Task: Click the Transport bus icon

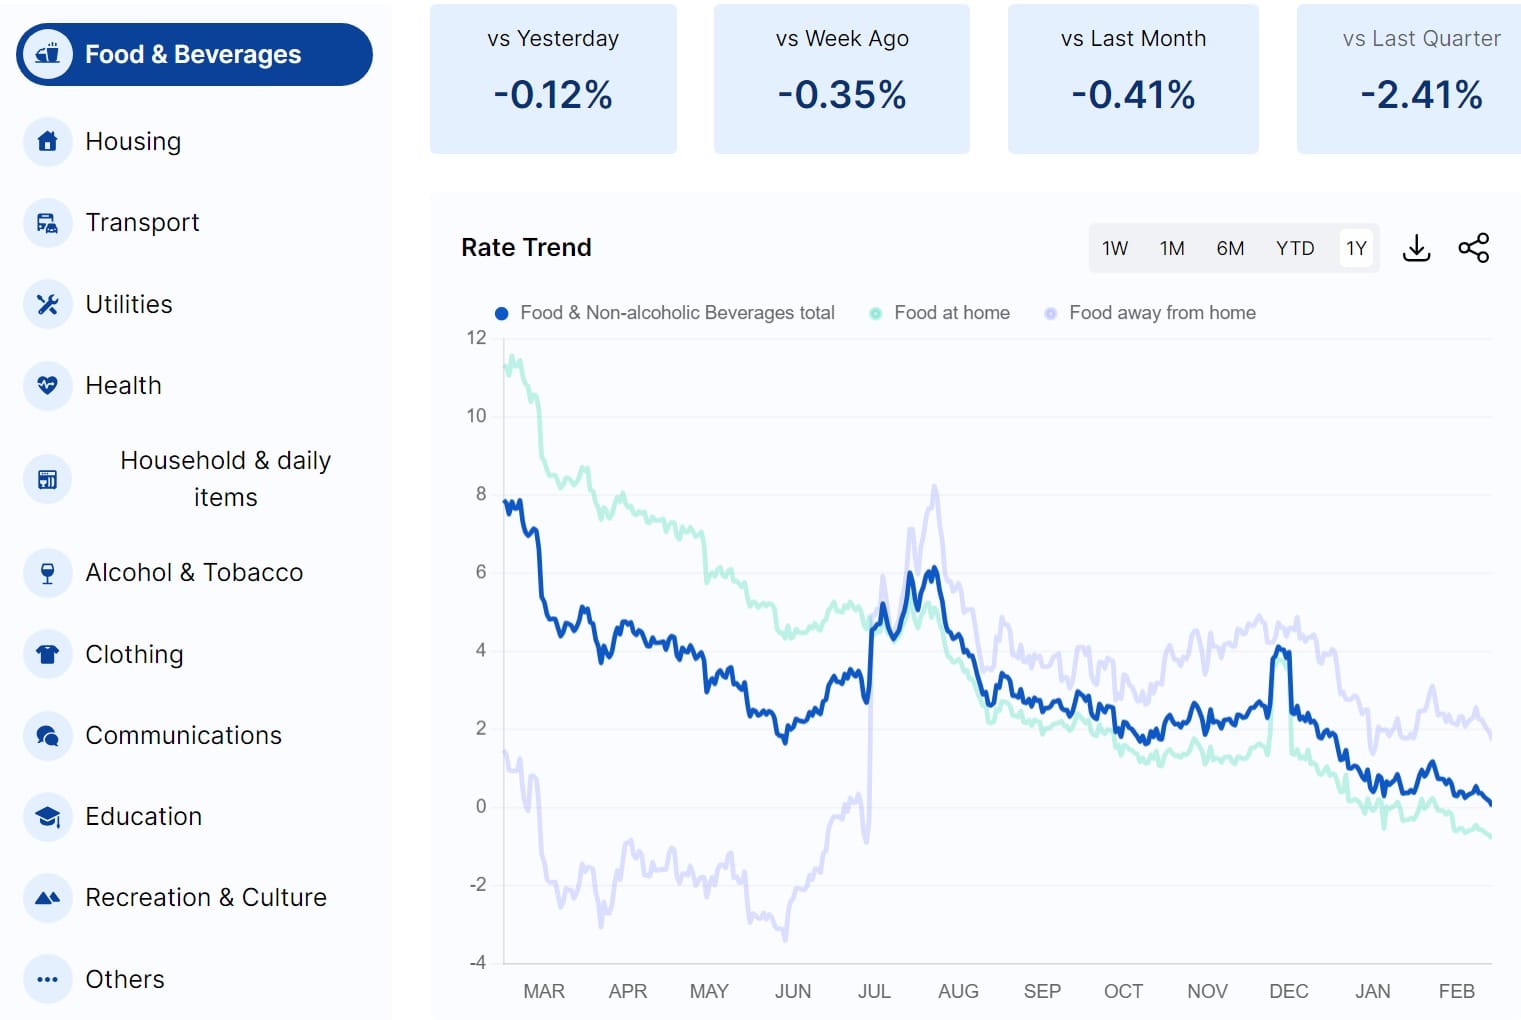Action: pyautogui.click(x=47, y=223)
